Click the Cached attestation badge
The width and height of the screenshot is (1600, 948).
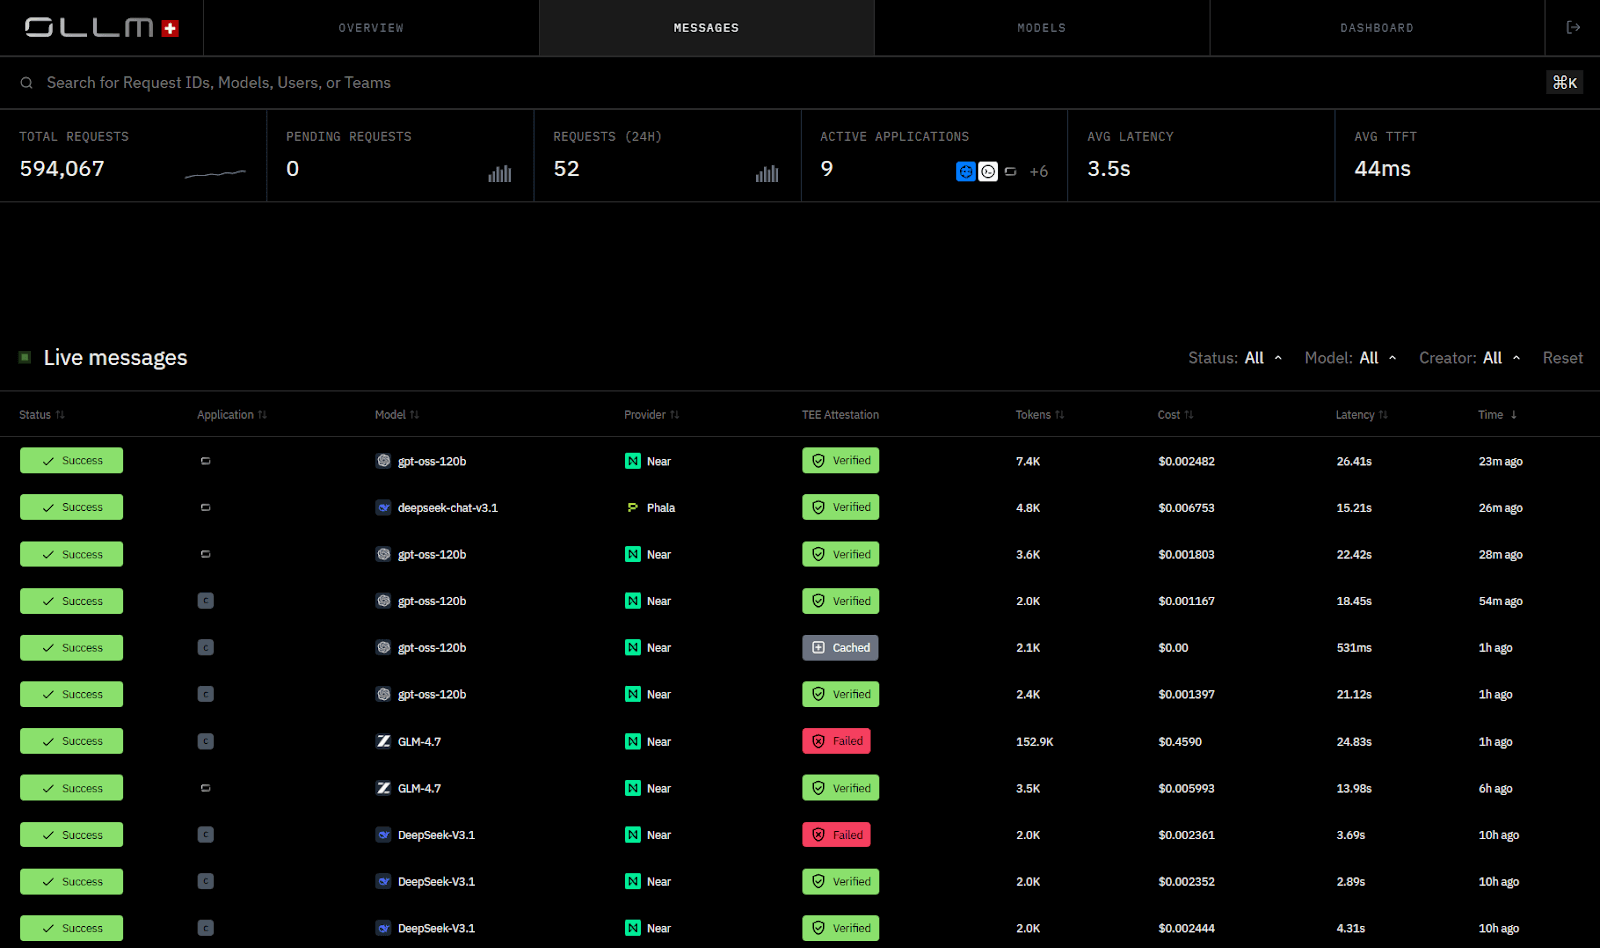[x=840, y=648]
